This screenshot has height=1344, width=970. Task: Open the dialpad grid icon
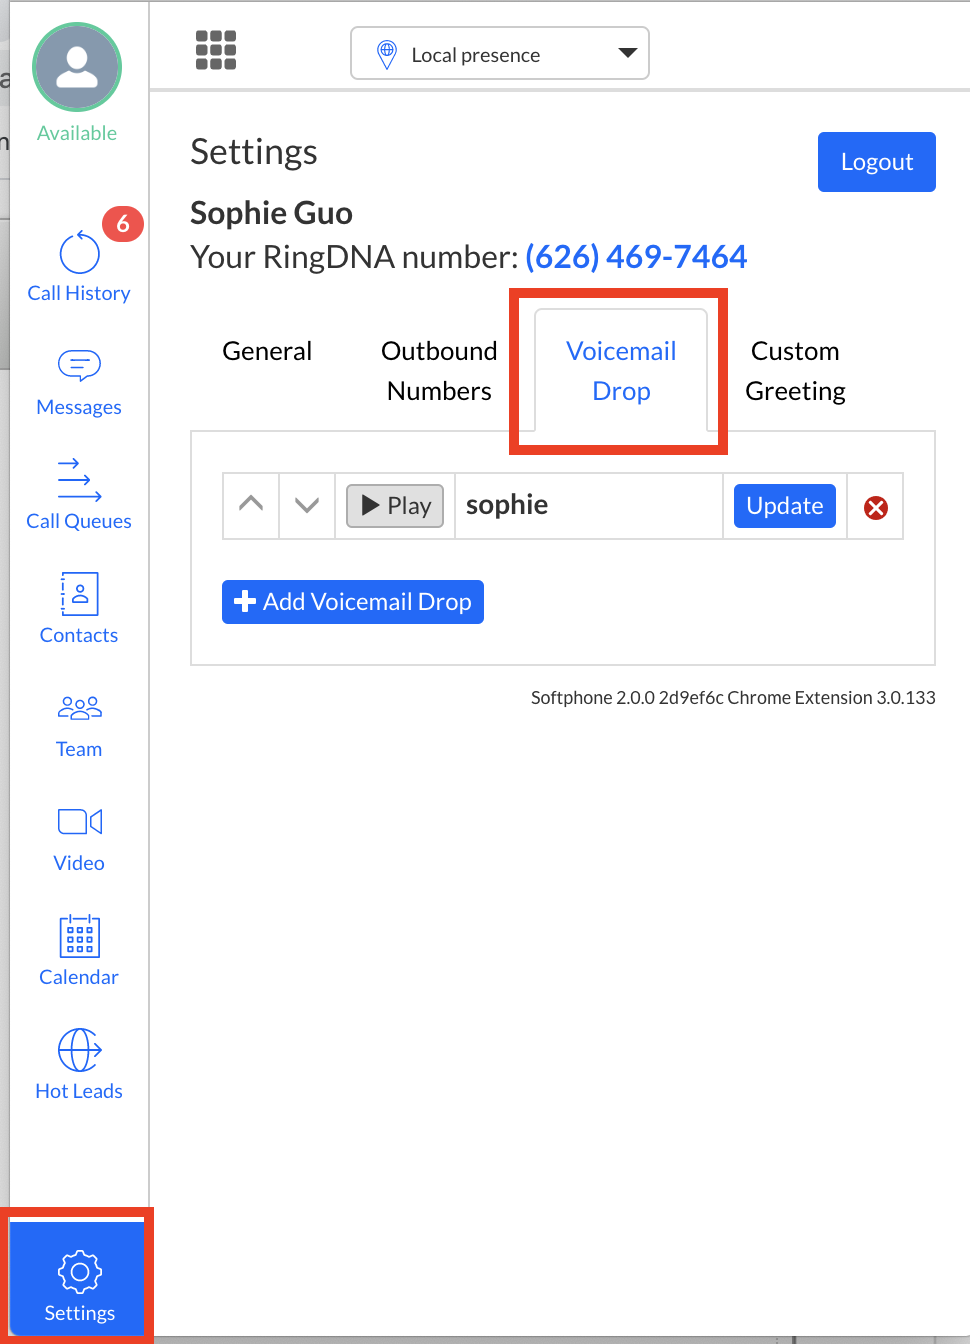[216, 50]
